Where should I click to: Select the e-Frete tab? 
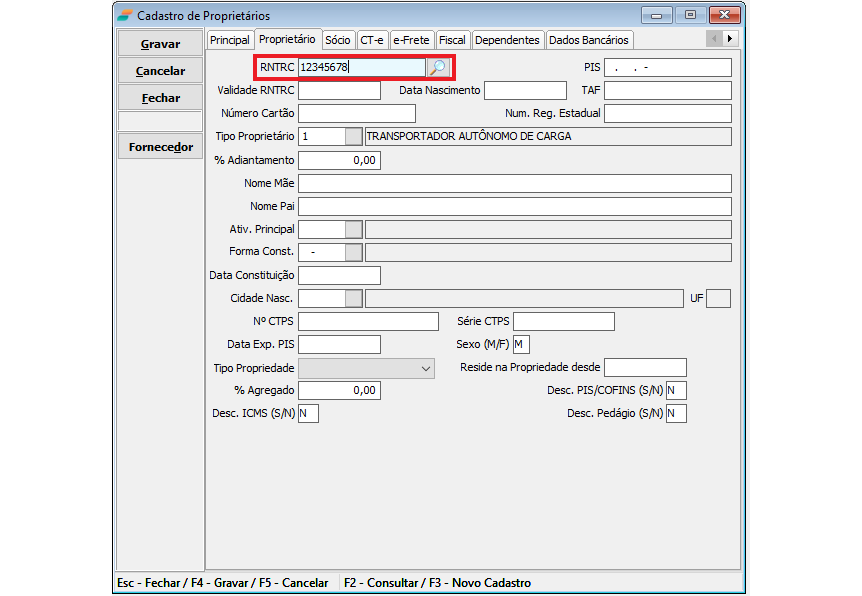coord(411,40)
